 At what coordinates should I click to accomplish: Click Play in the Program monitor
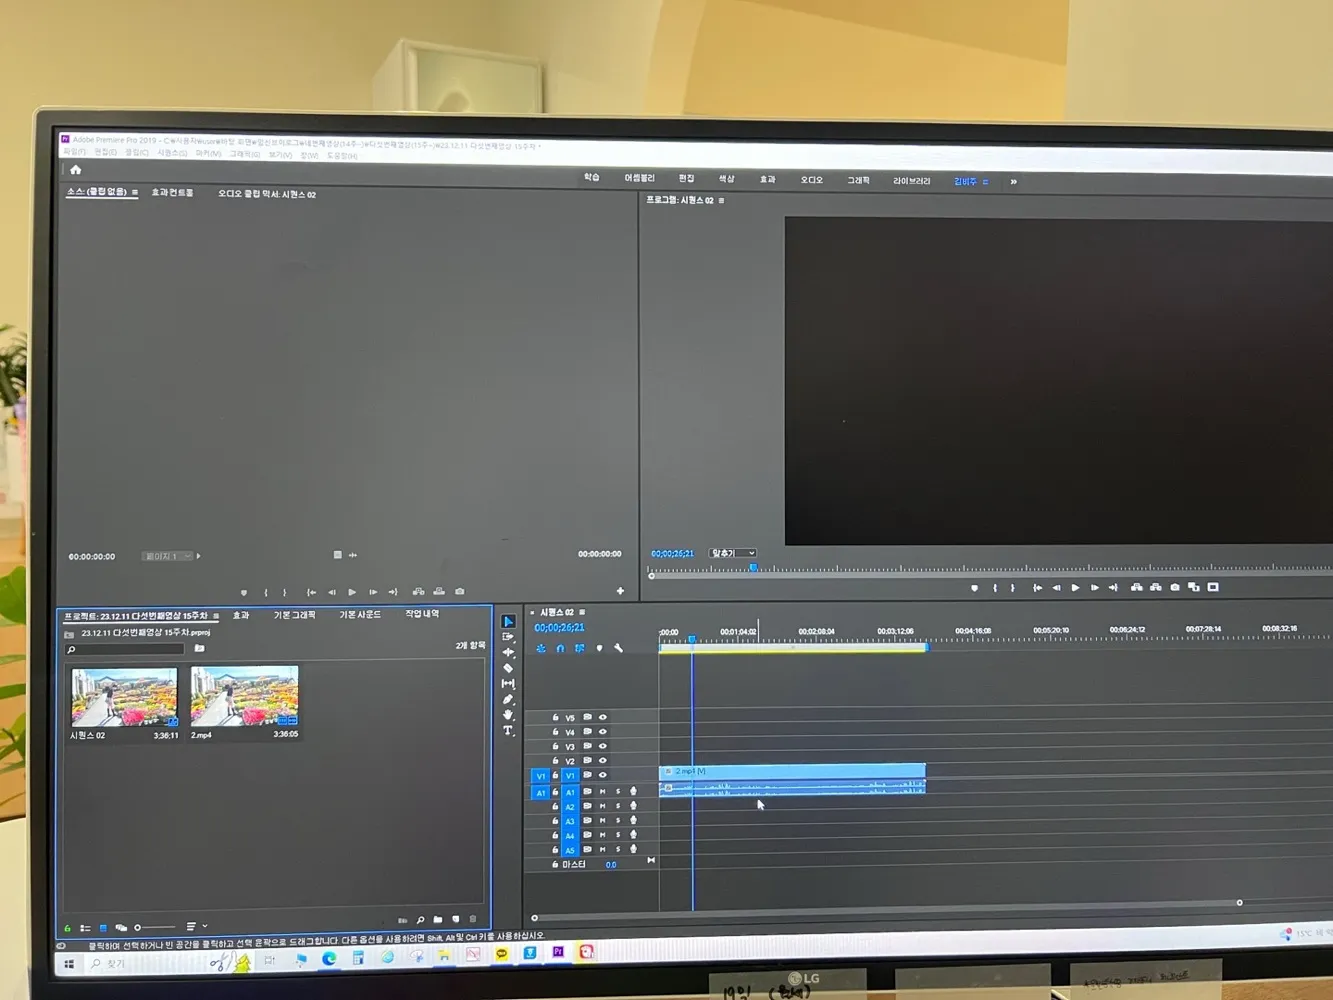tap(1075, 587)
